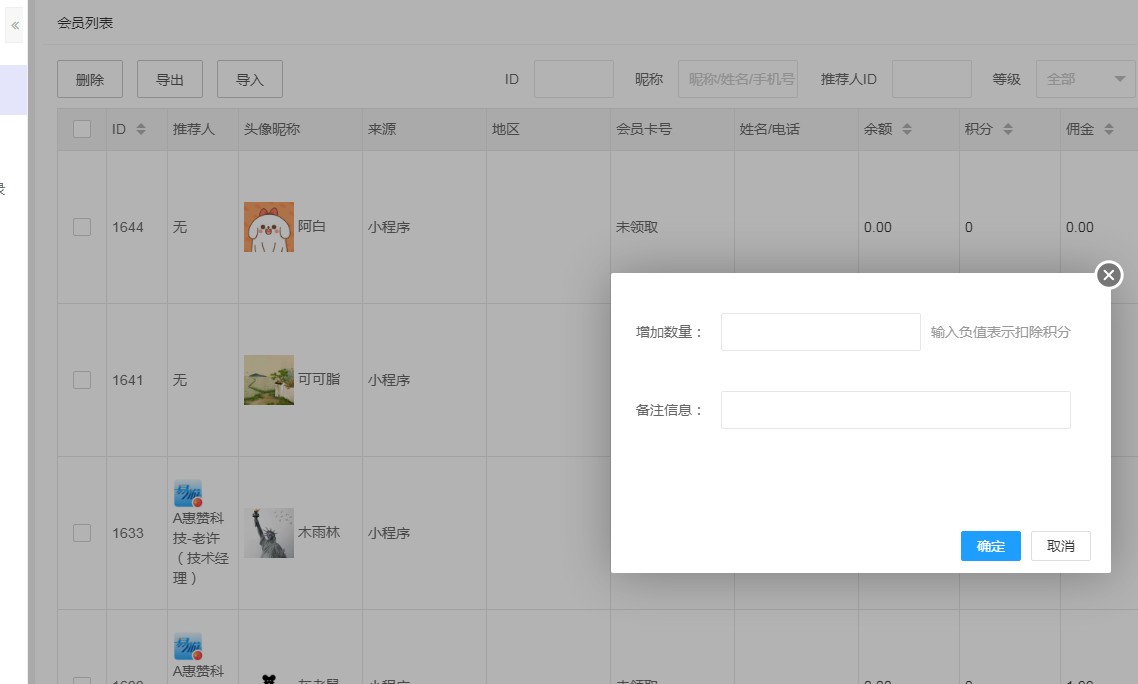Image resolution: width=1138 pixels, height=684 pixels.
Task: Tick the checkbox for member 1644
Action: click(x=82, y=227)
